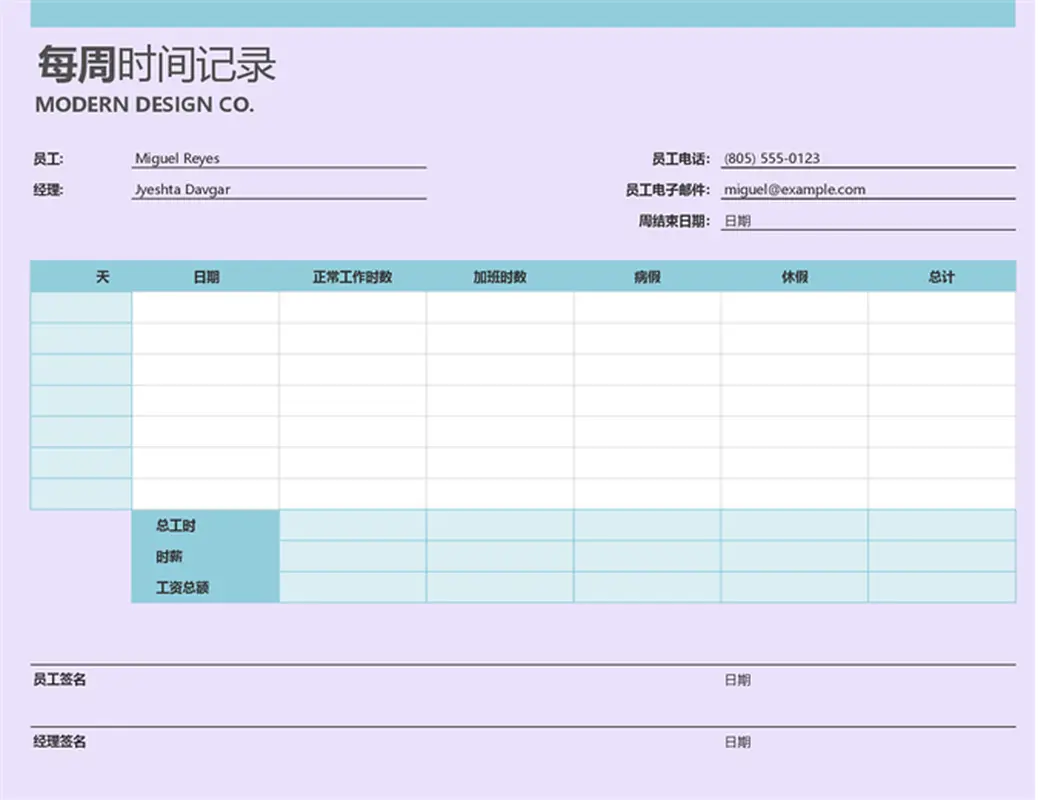
Task: Click the '正常工作时数' column header
Action: coord(352,277)
